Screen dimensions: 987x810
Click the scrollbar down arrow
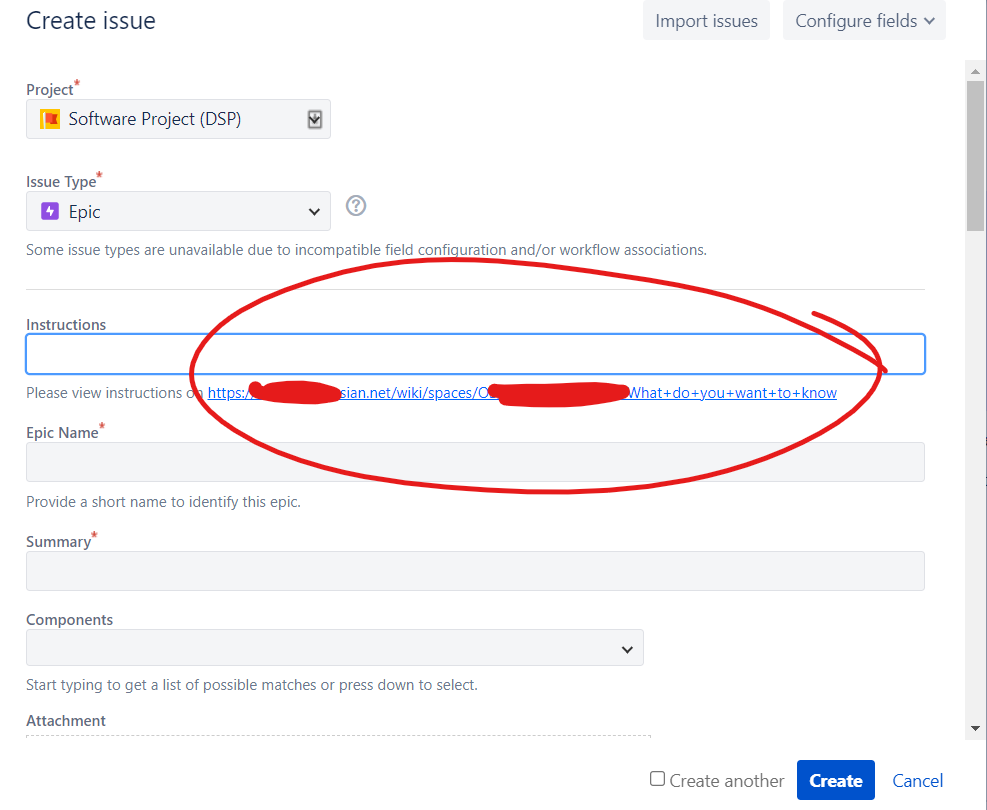coord(975,728)
